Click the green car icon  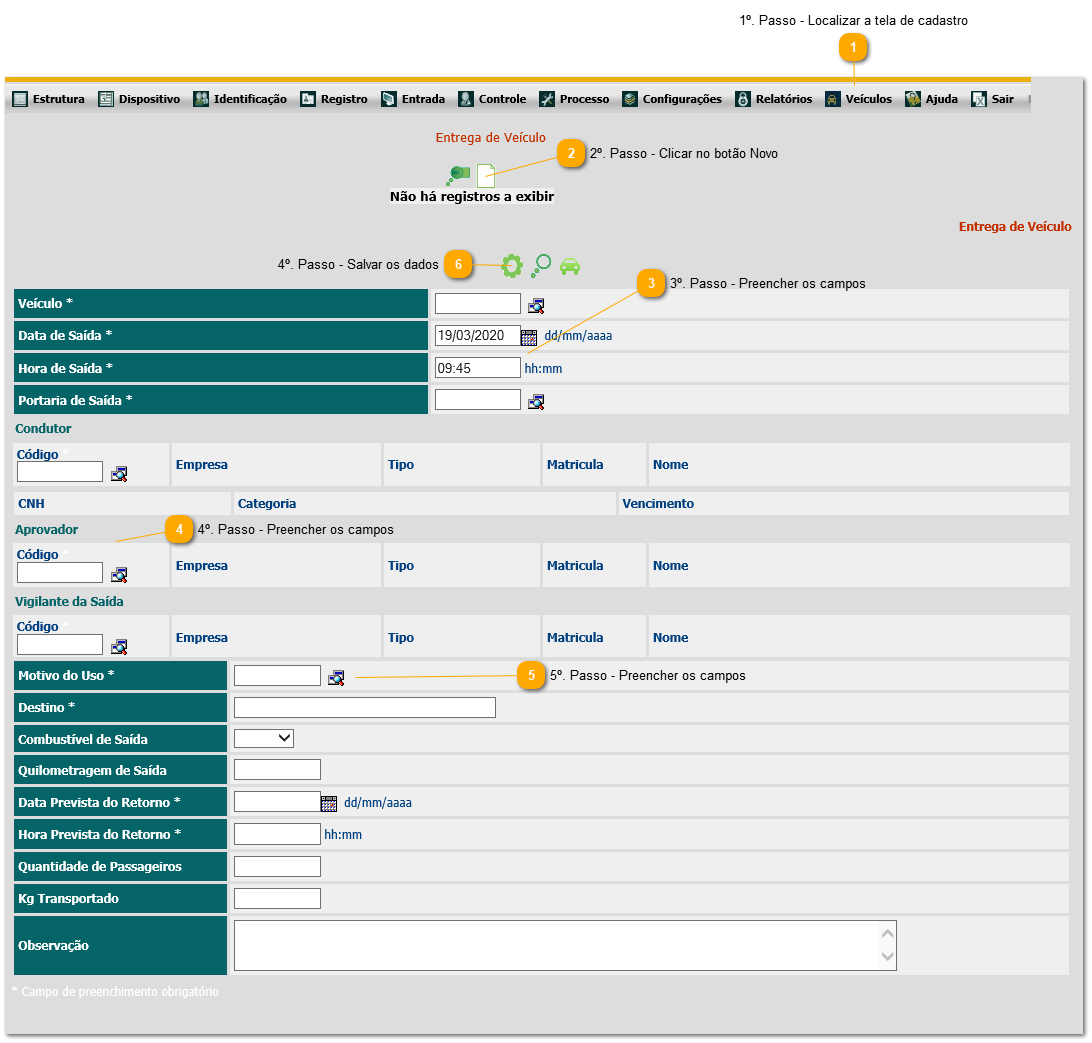(570, 266)
